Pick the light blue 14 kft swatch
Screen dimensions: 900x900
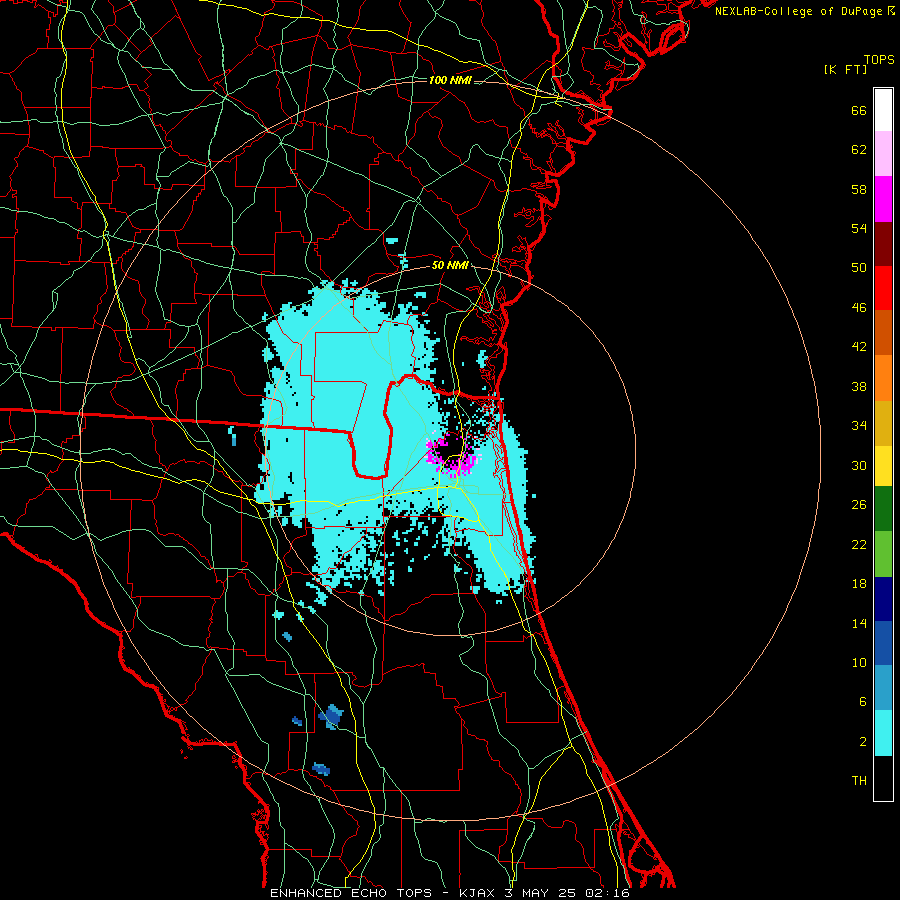tap(883, 688)
